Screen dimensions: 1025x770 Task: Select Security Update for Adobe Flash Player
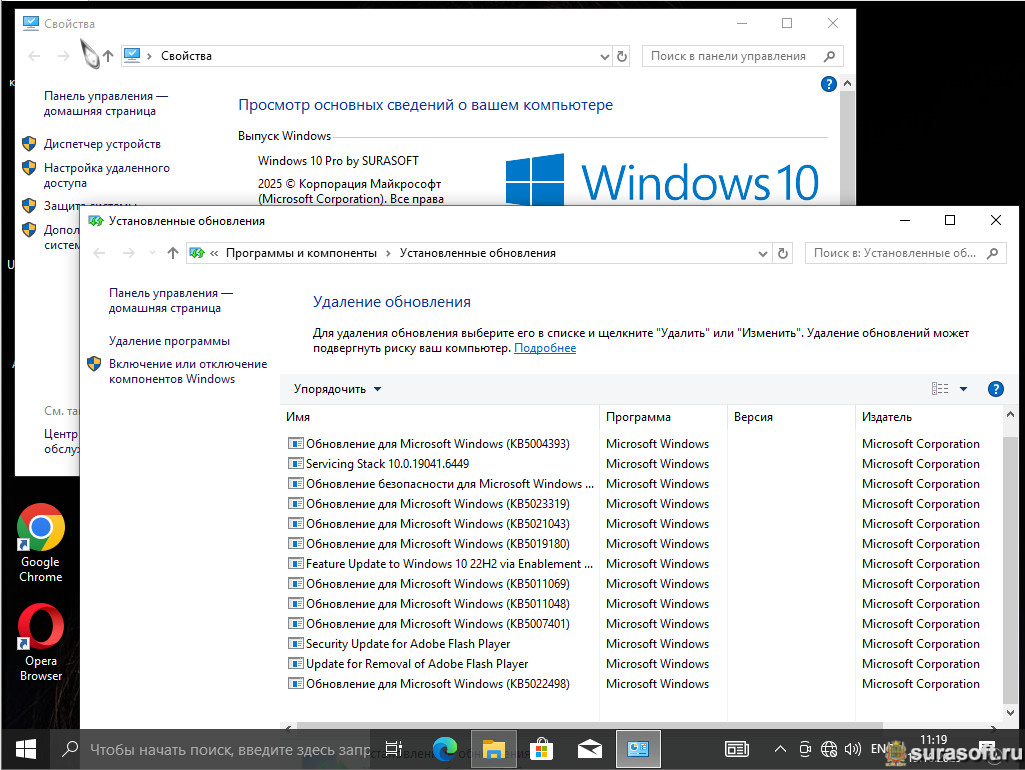point(407,644)
